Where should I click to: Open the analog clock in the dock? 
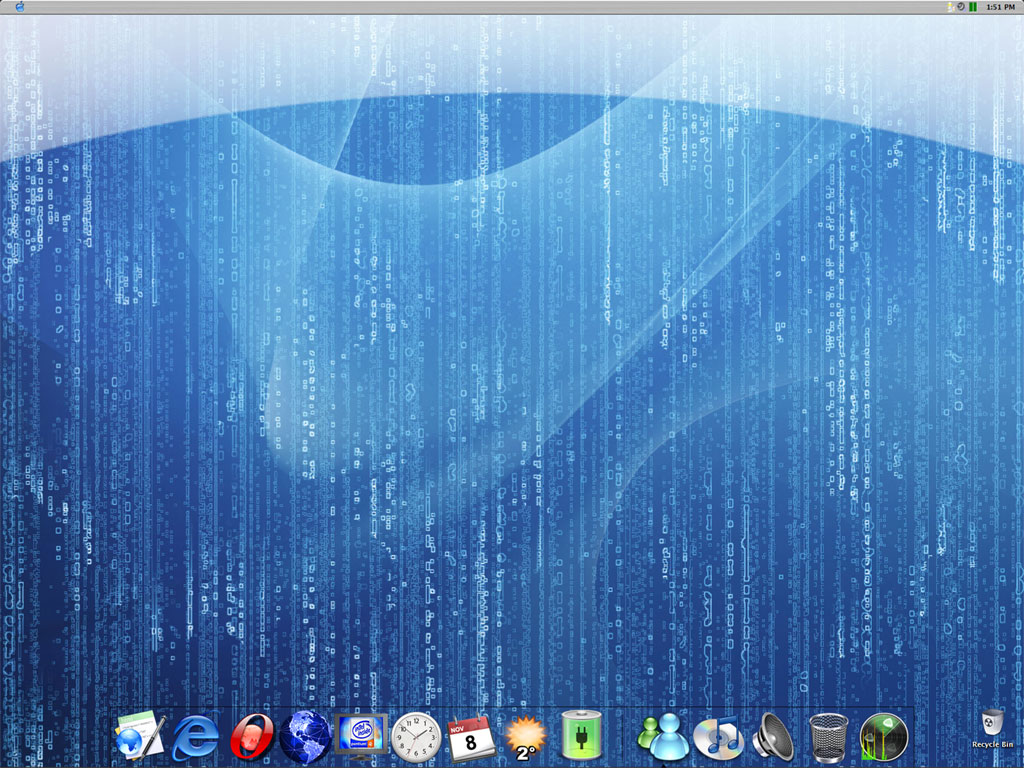point(416,738)
